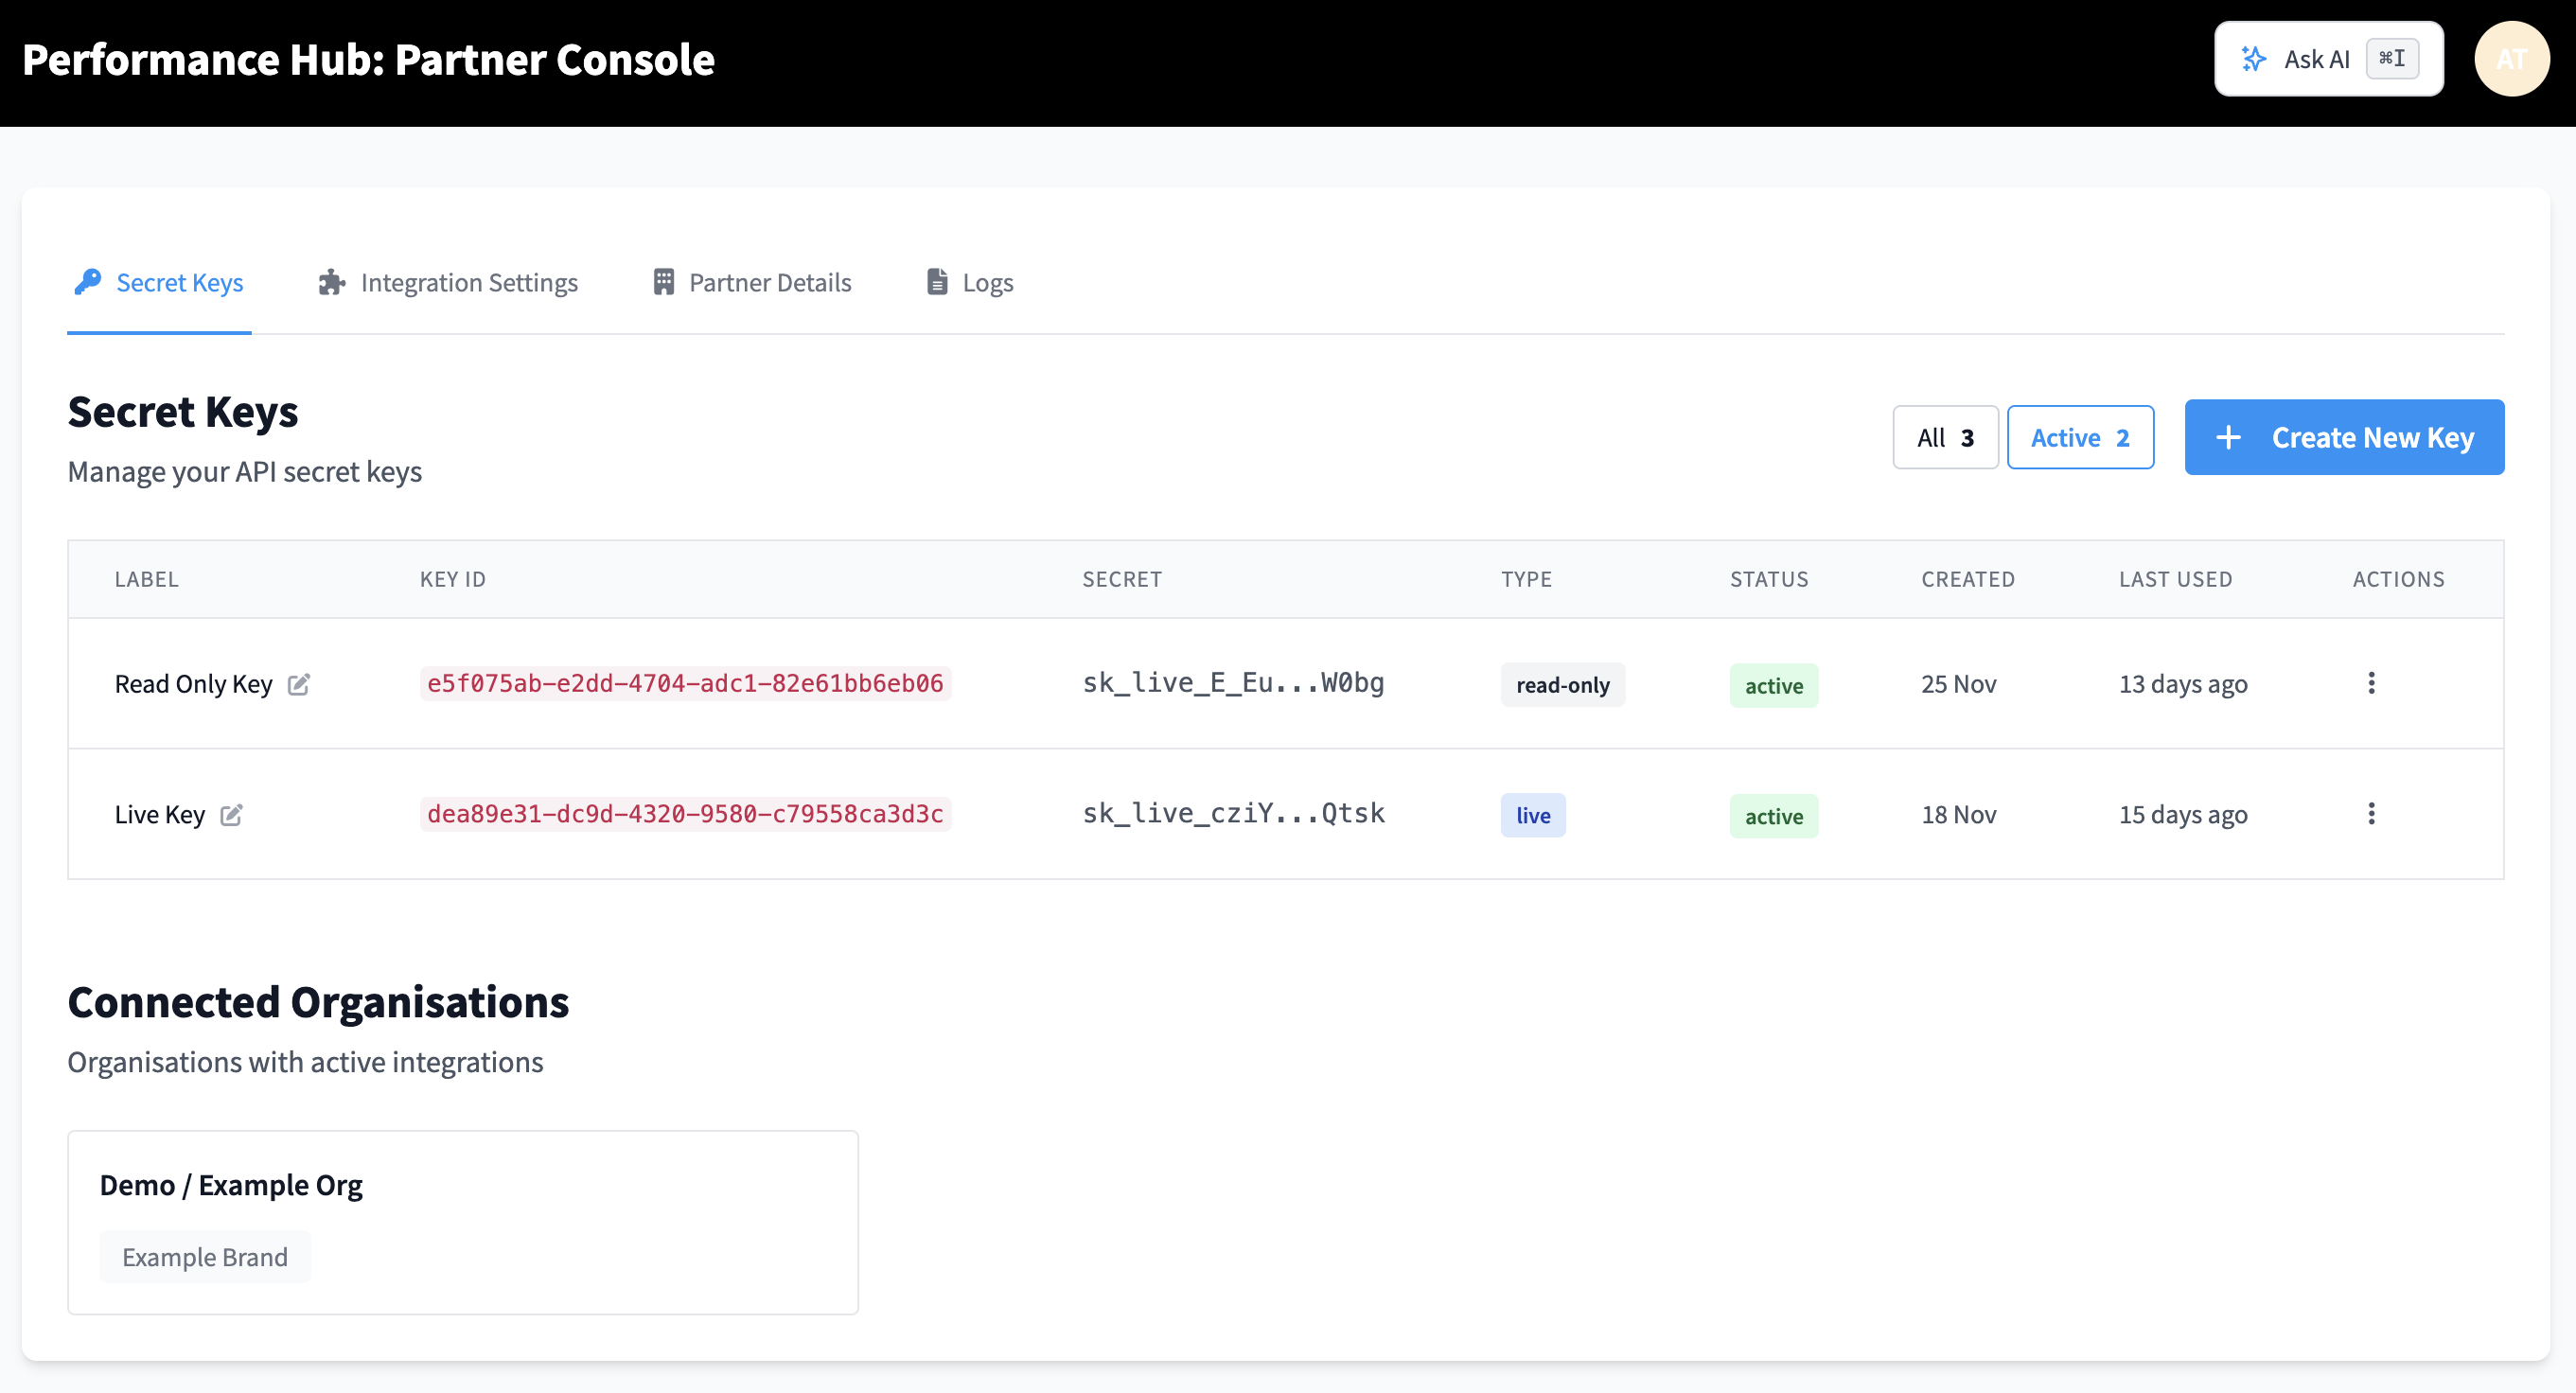Click key ID dea89e31-dc9d-4320-9580-c79558ca3d3c
The image size is (2576, 1393).
(685, 814)
